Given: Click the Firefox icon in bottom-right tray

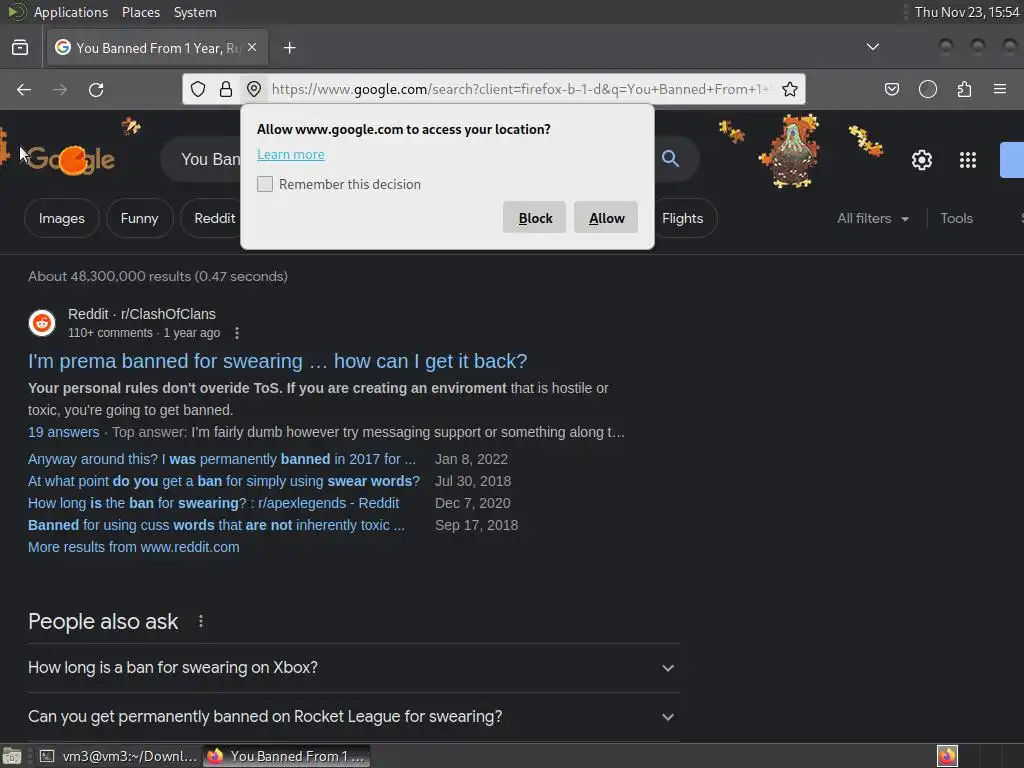Looking at the screenshot, I should point(947,756).
